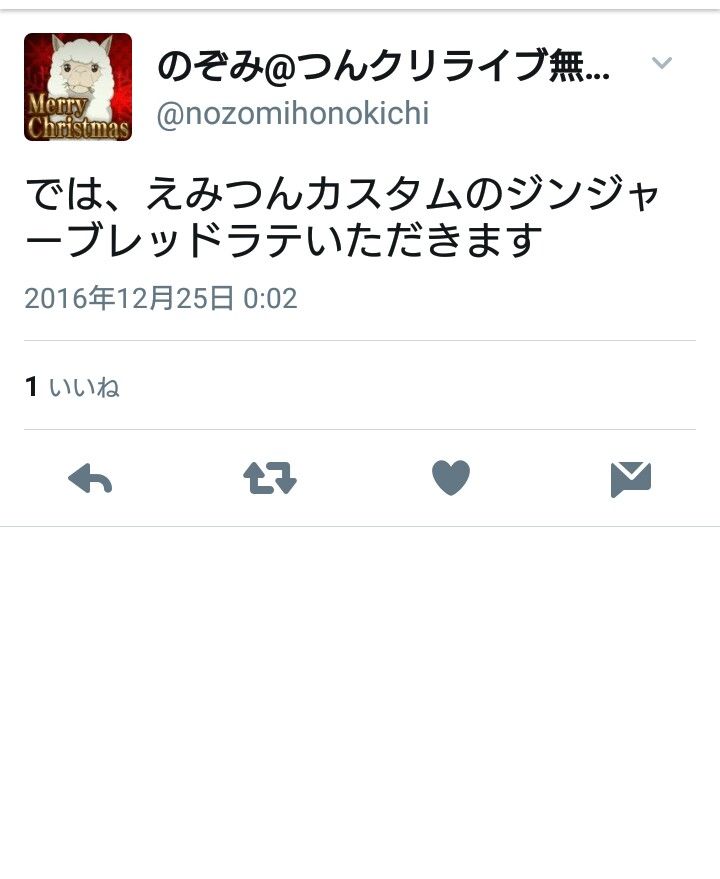720x879 pixels.
Task: Tap the alpaca face in the avatar
Action: (x=81, y=70)
